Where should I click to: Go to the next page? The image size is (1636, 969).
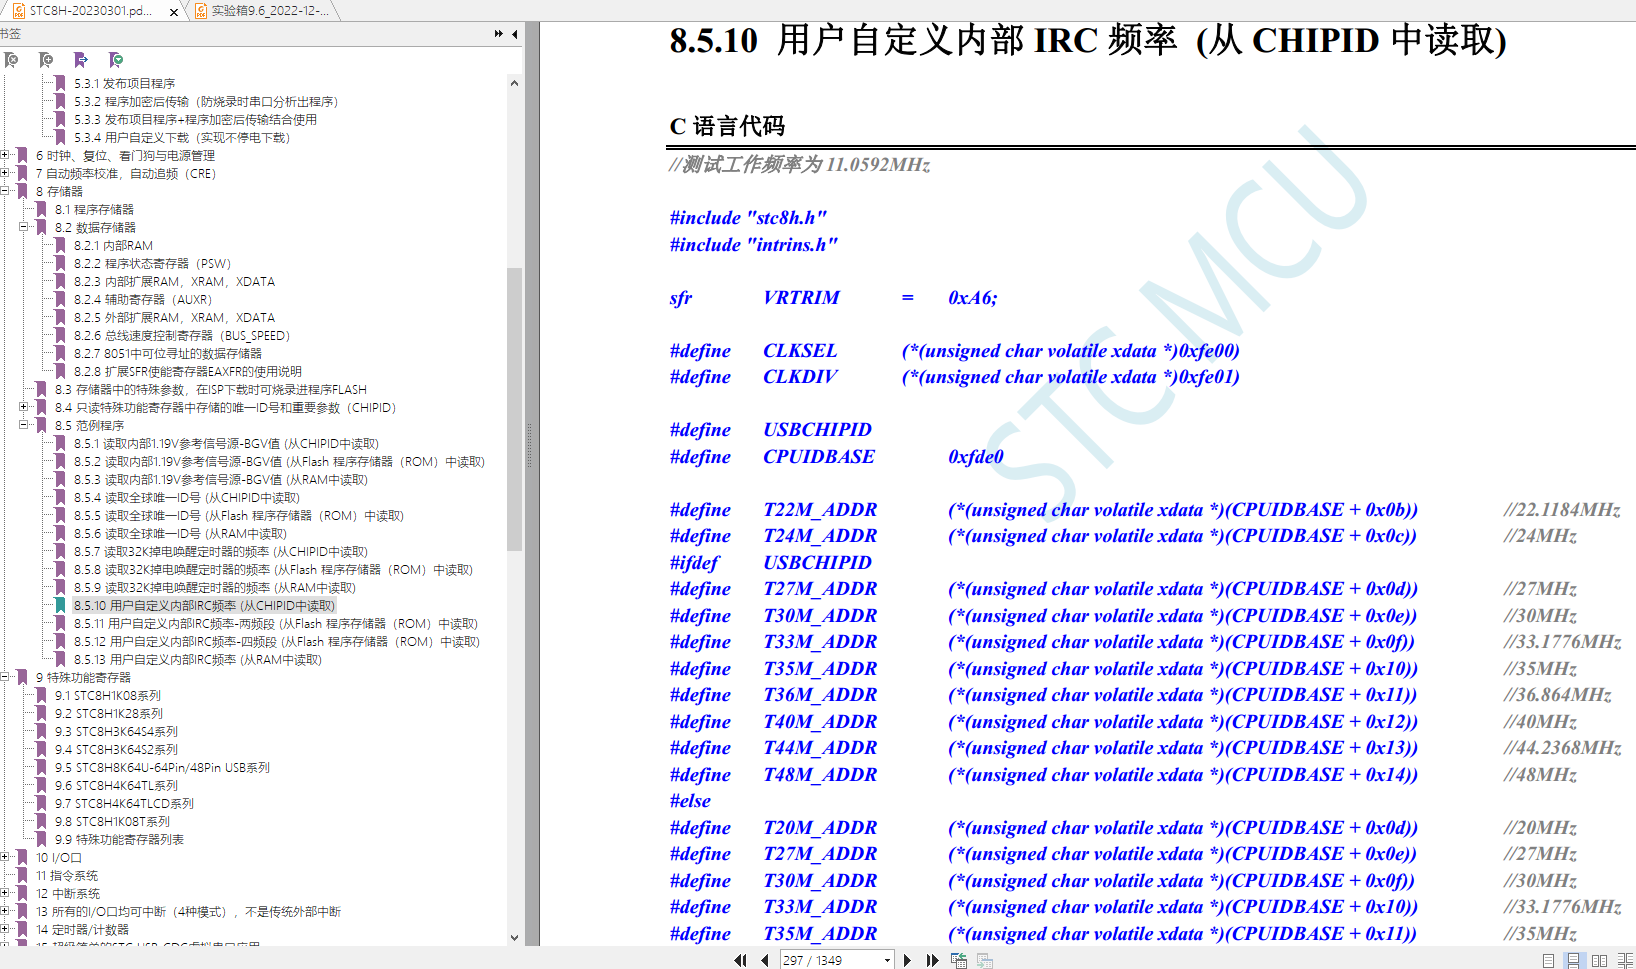[x=907, y=960]
